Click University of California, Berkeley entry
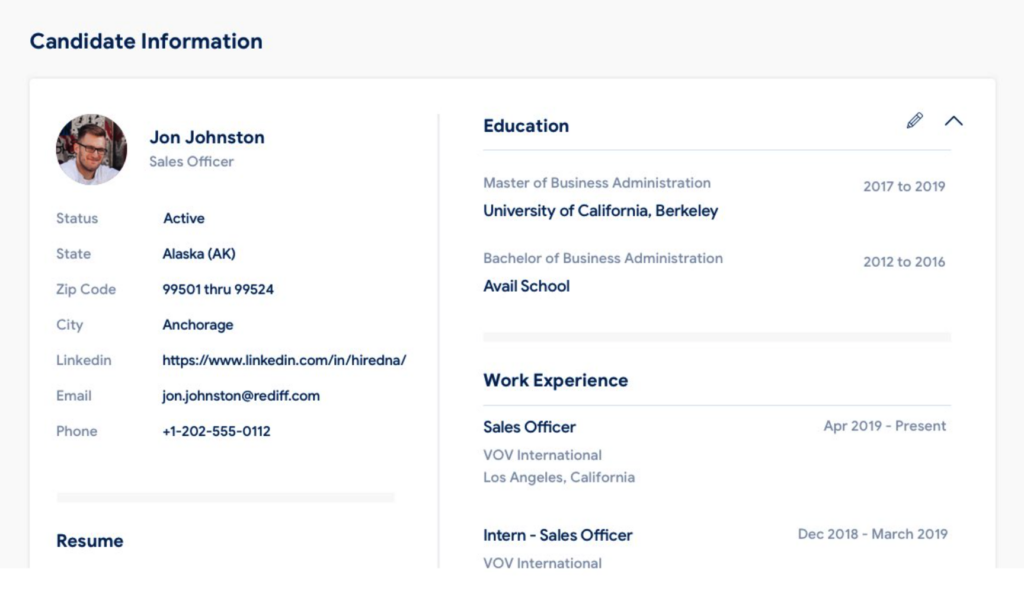This screenshot has height=600, width=1024. 600,211
